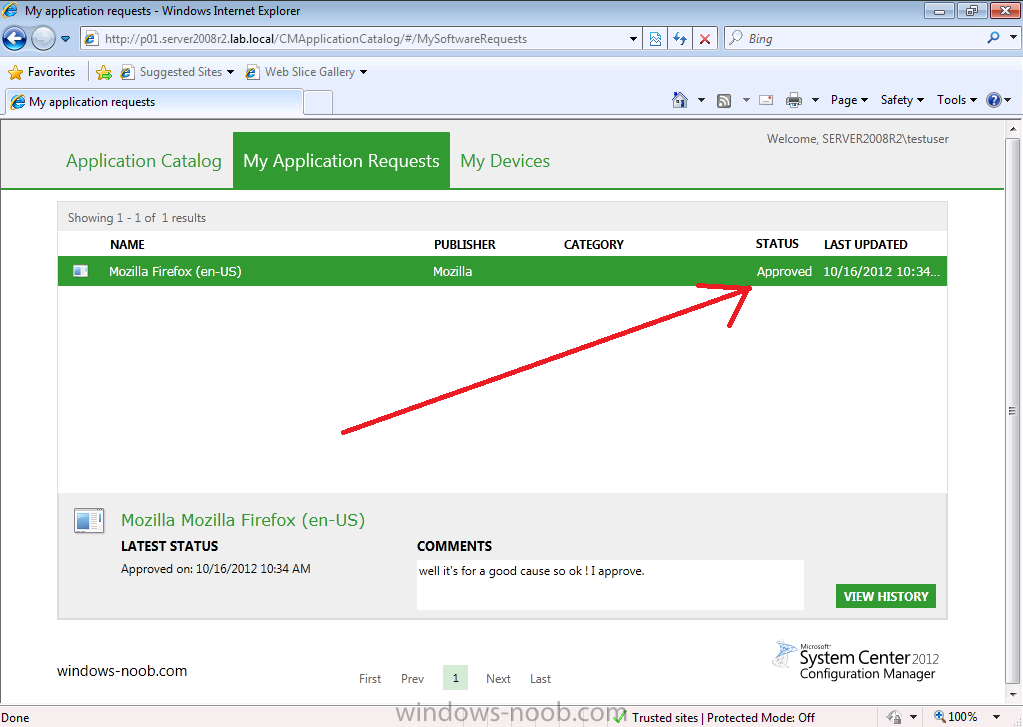Screen dimensions: 1023x727
Task: Click the Print icon
Action: coord(793,100)
